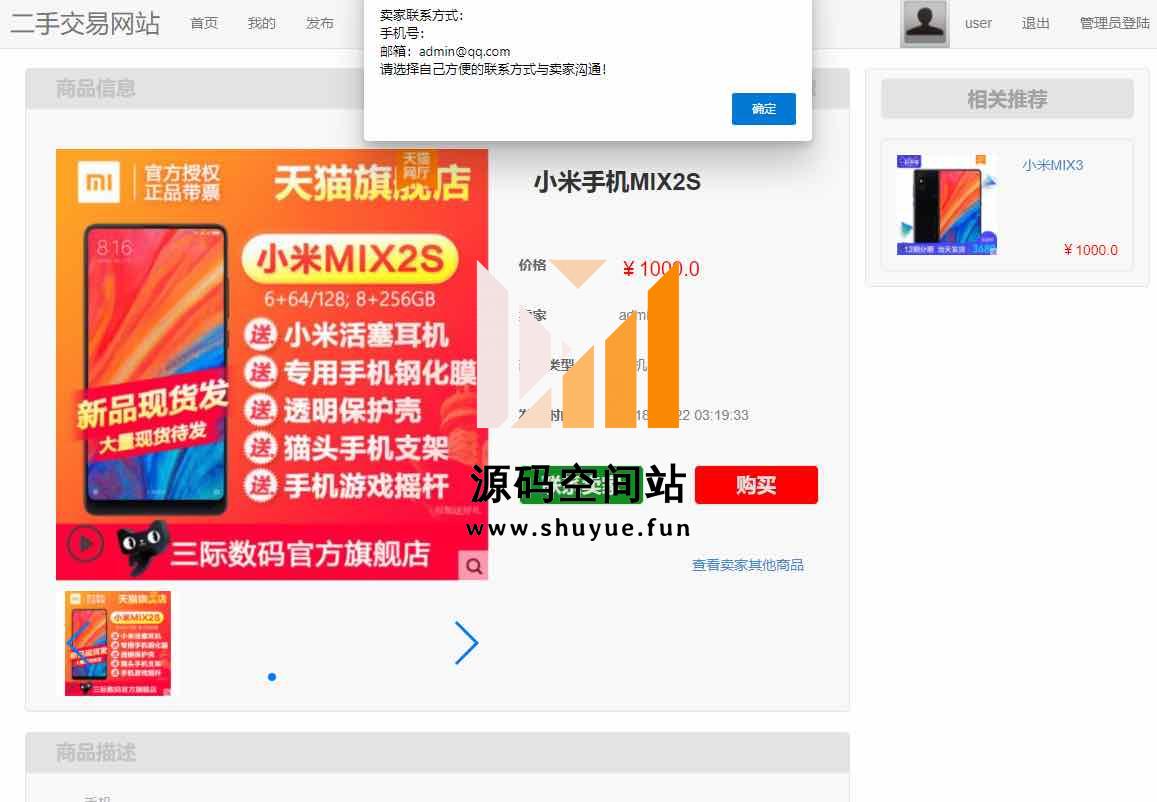Click the 相关推荐 panel header
The width and height of the screenshot is (1157, 802).
click(1007, 99)
